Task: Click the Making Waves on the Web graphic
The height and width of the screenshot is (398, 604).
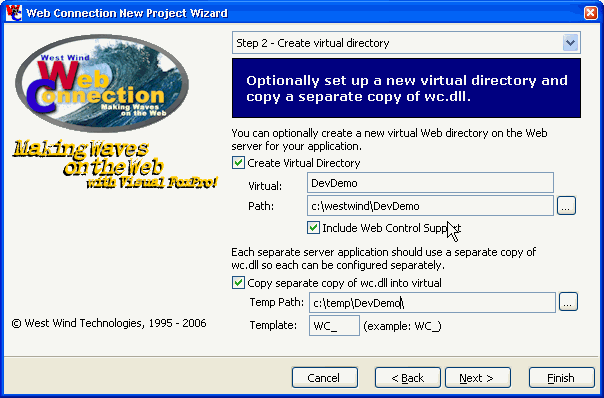Action: pyautogui.click(x=115, y=165)
